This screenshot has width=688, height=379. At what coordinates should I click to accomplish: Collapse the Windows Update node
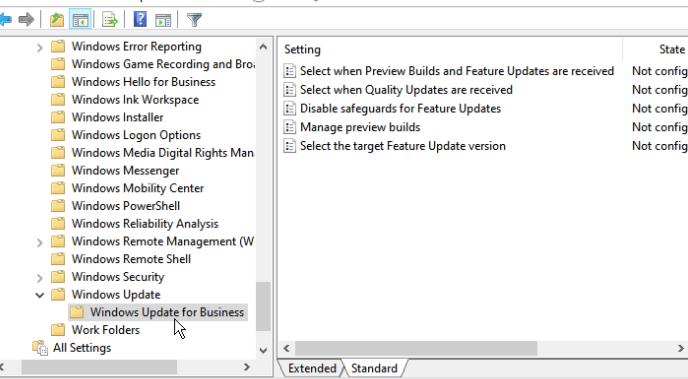[x=39, y=295]
